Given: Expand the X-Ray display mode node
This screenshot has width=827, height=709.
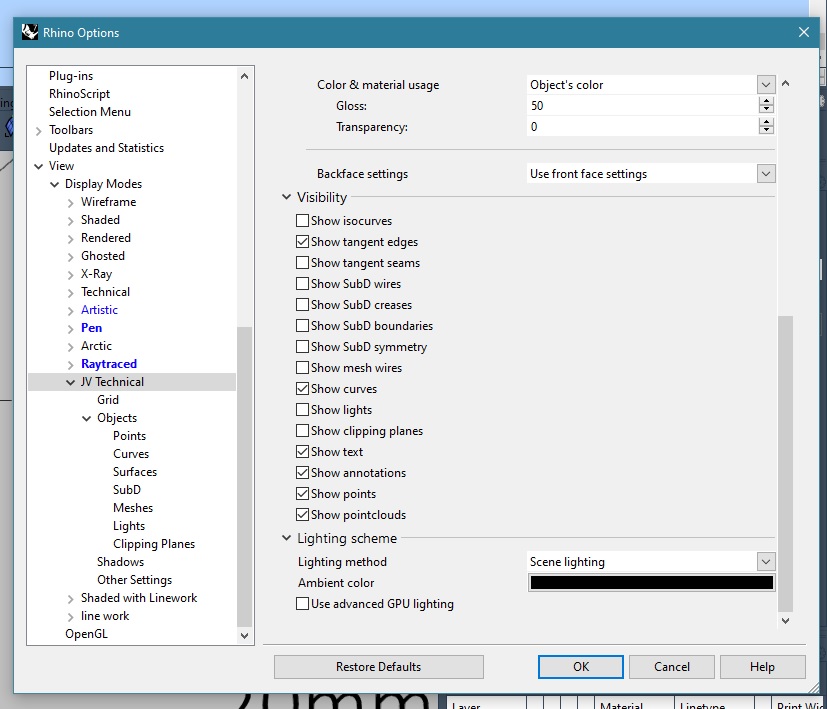Looking at the screenshot, I should 70,274.
